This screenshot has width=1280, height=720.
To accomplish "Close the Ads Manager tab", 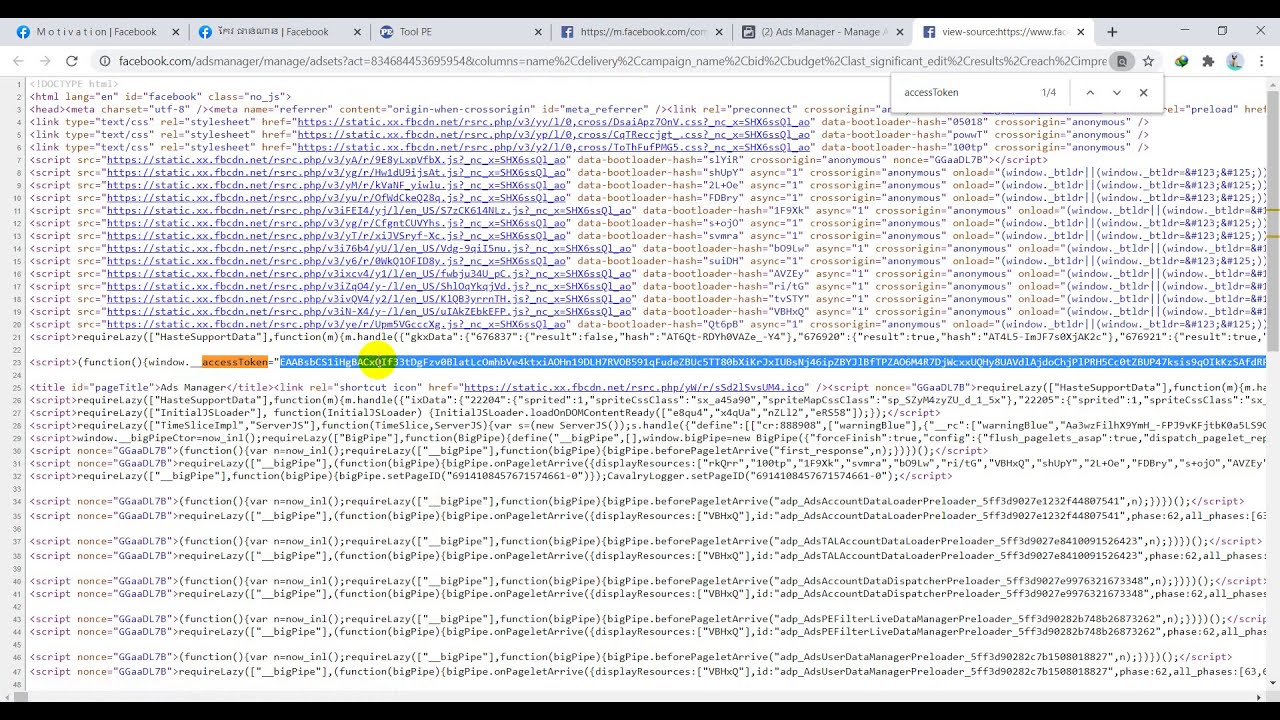I will click(x=900, y=32).
